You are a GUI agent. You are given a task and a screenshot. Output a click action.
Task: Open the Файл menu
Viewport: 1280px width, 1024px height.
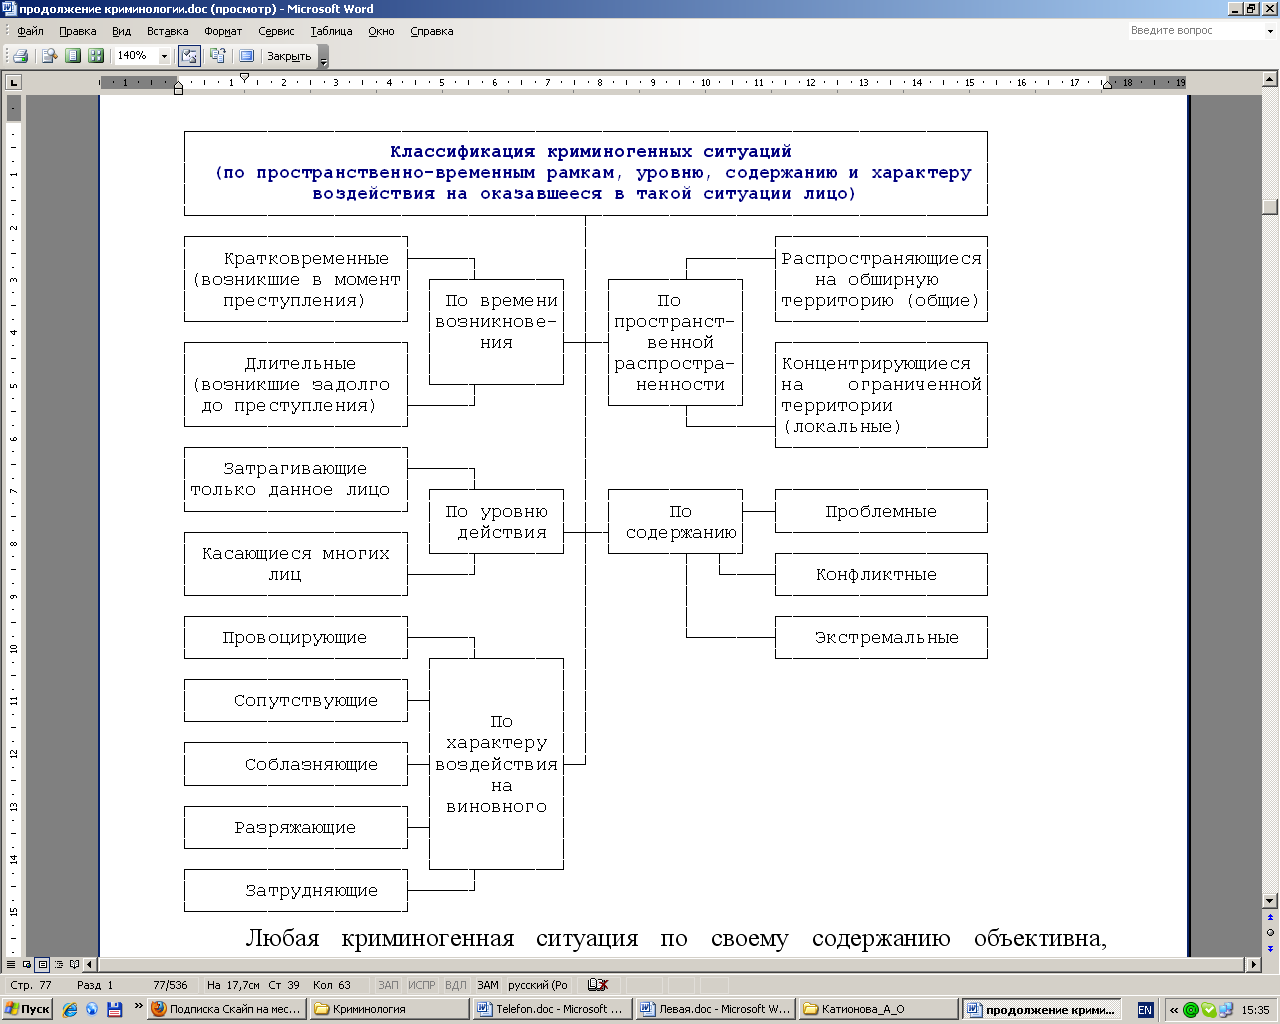[x=30, y=31]
